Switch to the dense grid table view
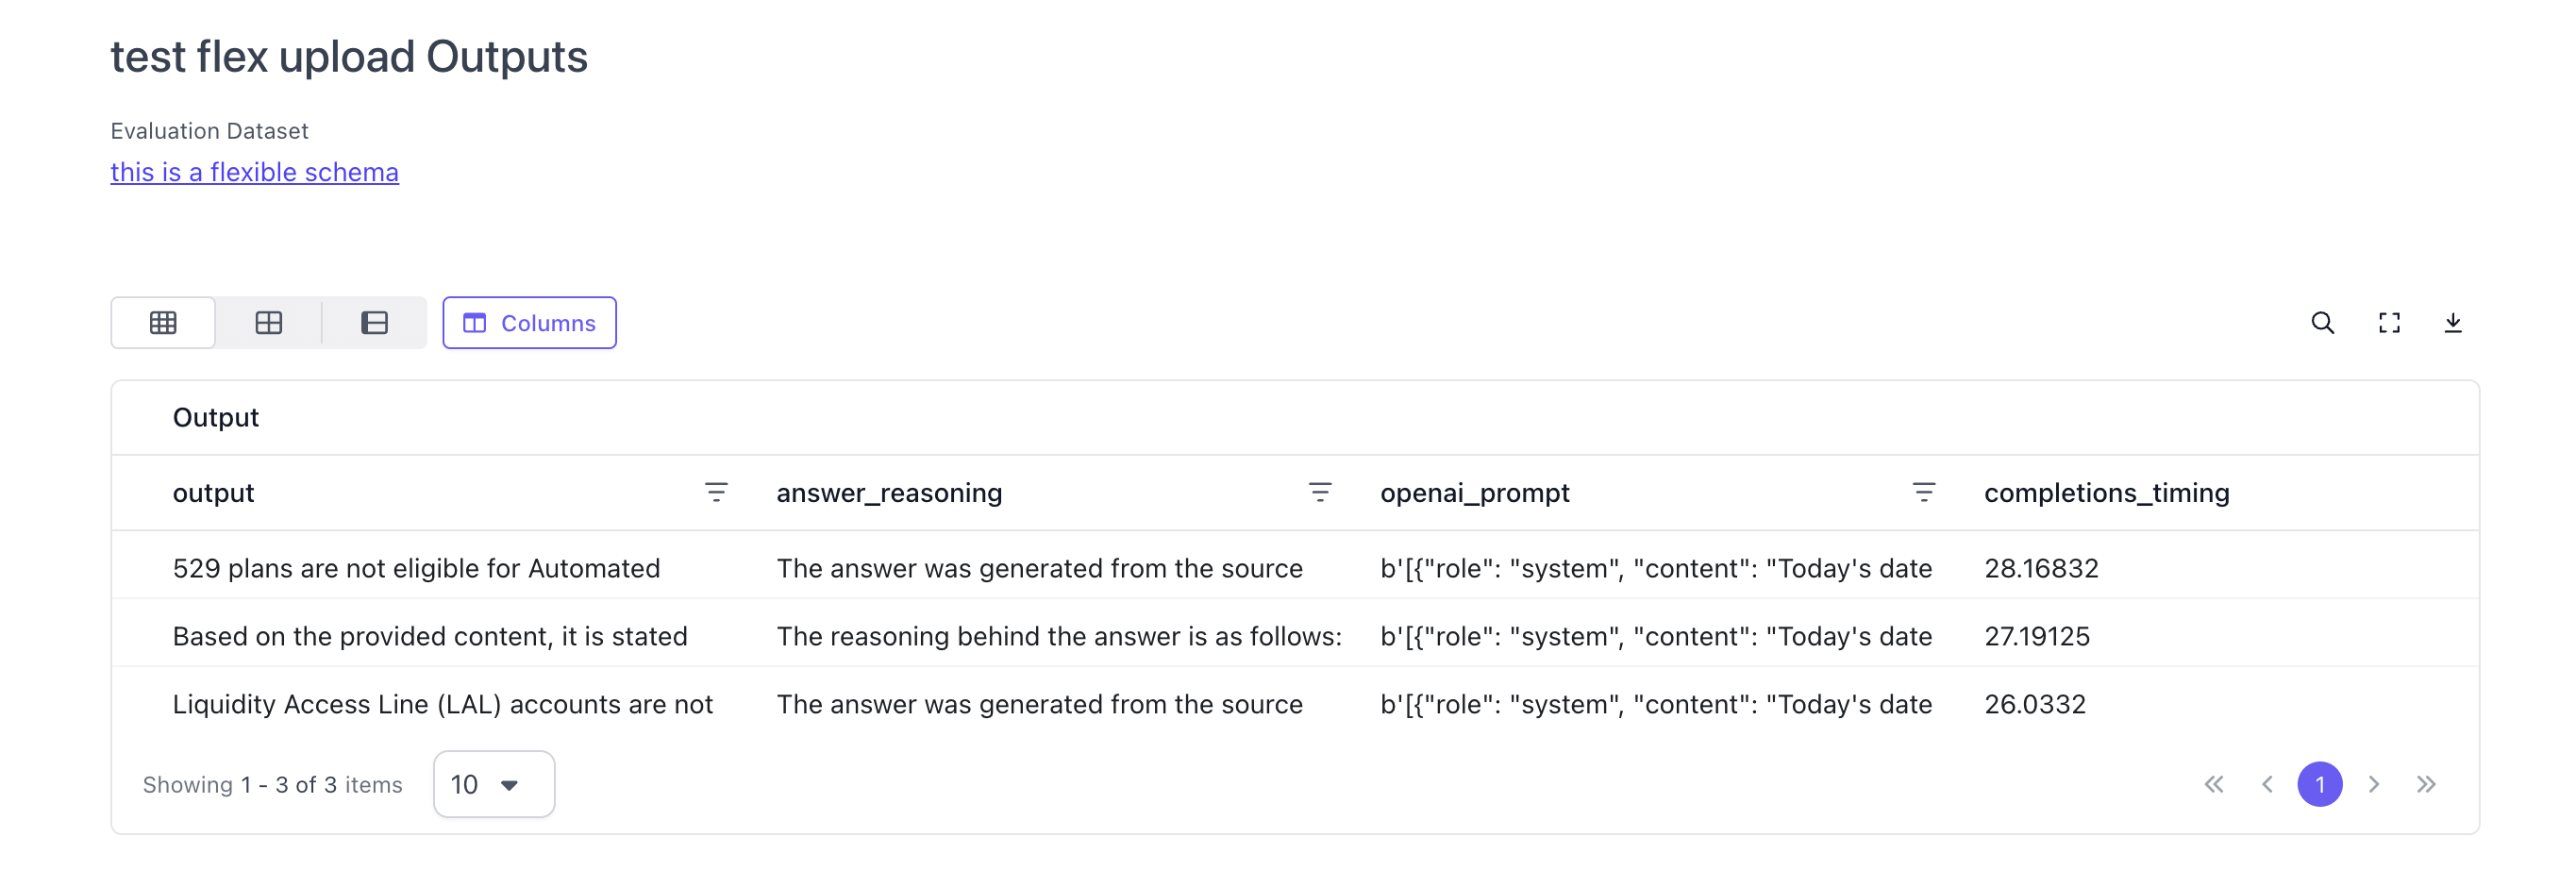 (163, 323)
